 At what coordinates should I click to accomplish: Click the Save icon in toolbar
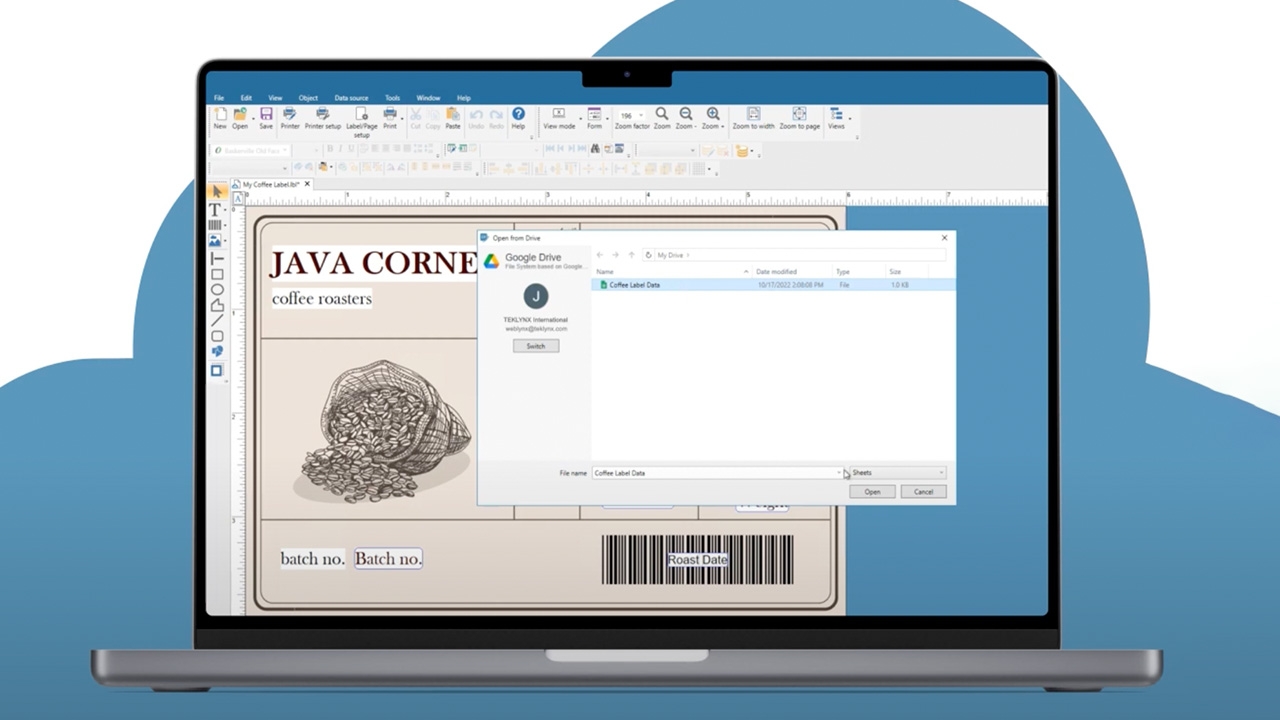pos(266,115)
